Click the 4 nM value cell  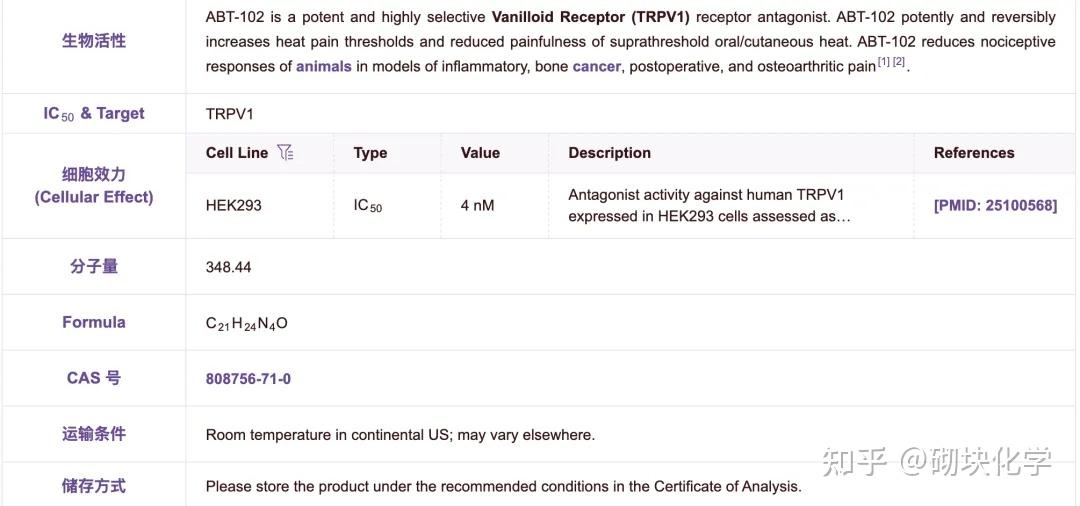point(477,206)
